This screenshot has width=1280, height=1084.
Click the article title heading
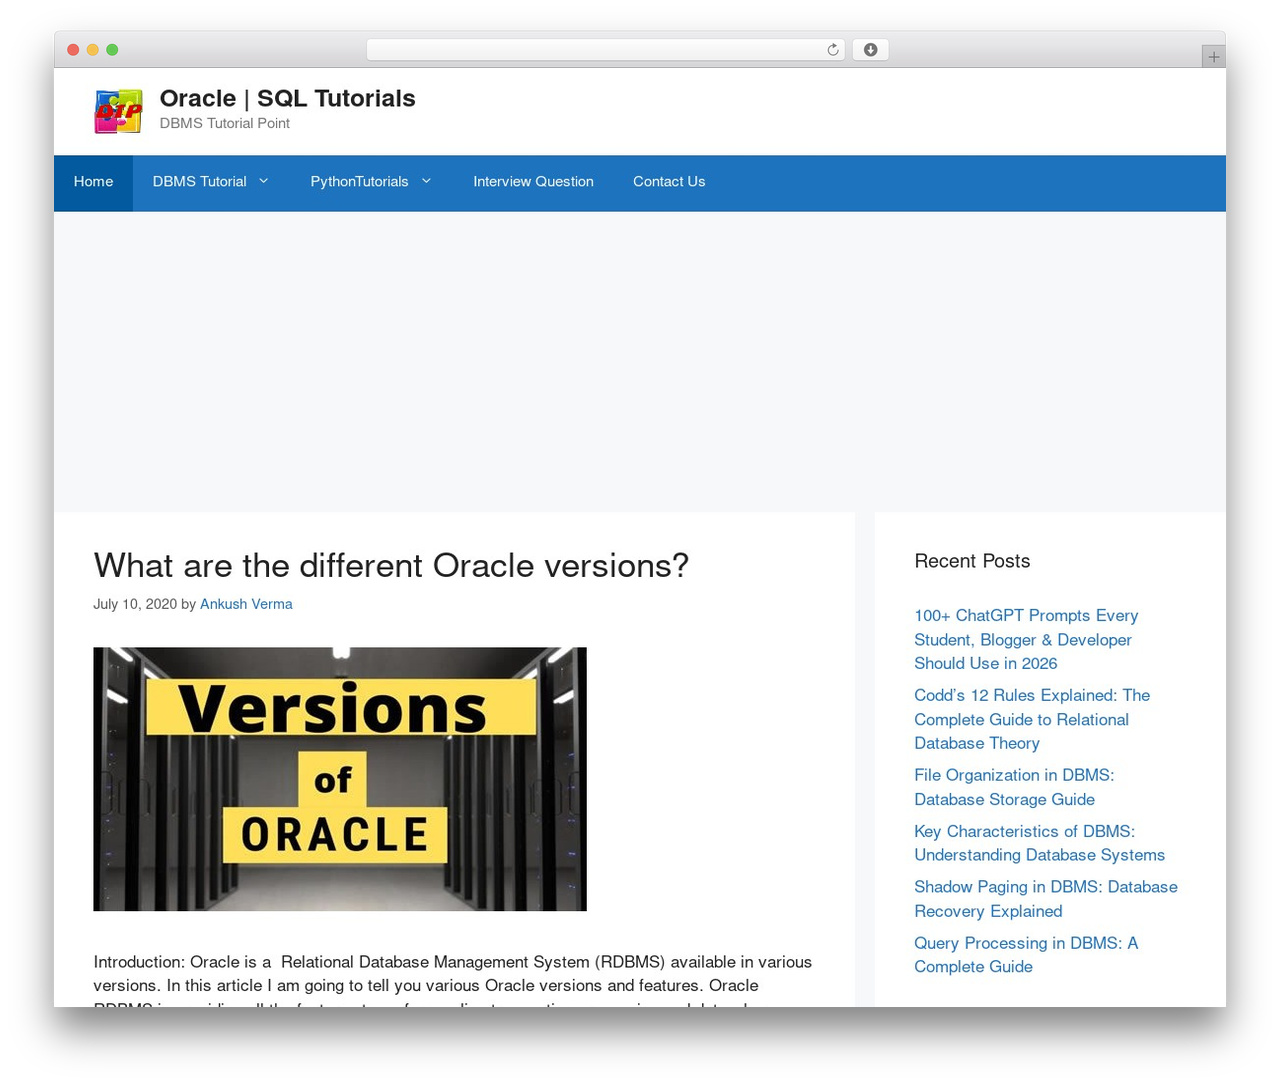coord(391,566)
